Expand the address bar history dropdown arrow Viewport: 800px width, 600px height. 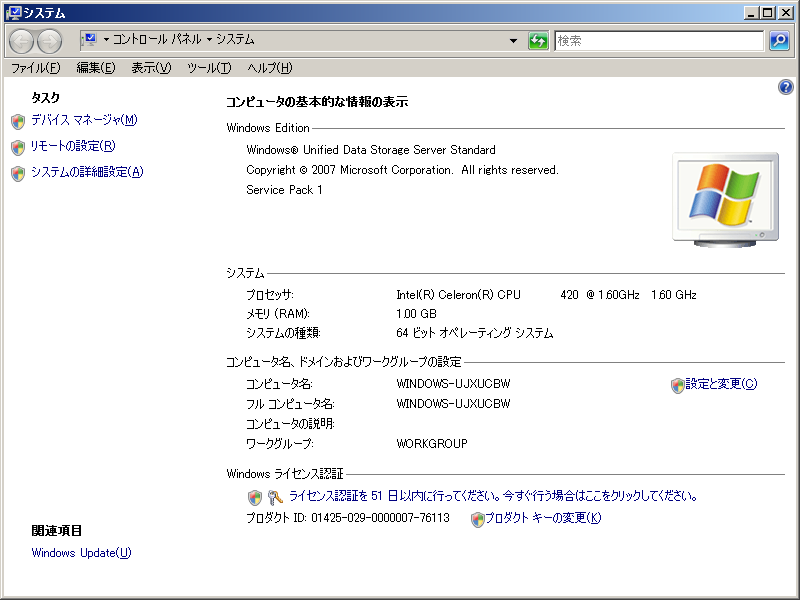point(513,41)
